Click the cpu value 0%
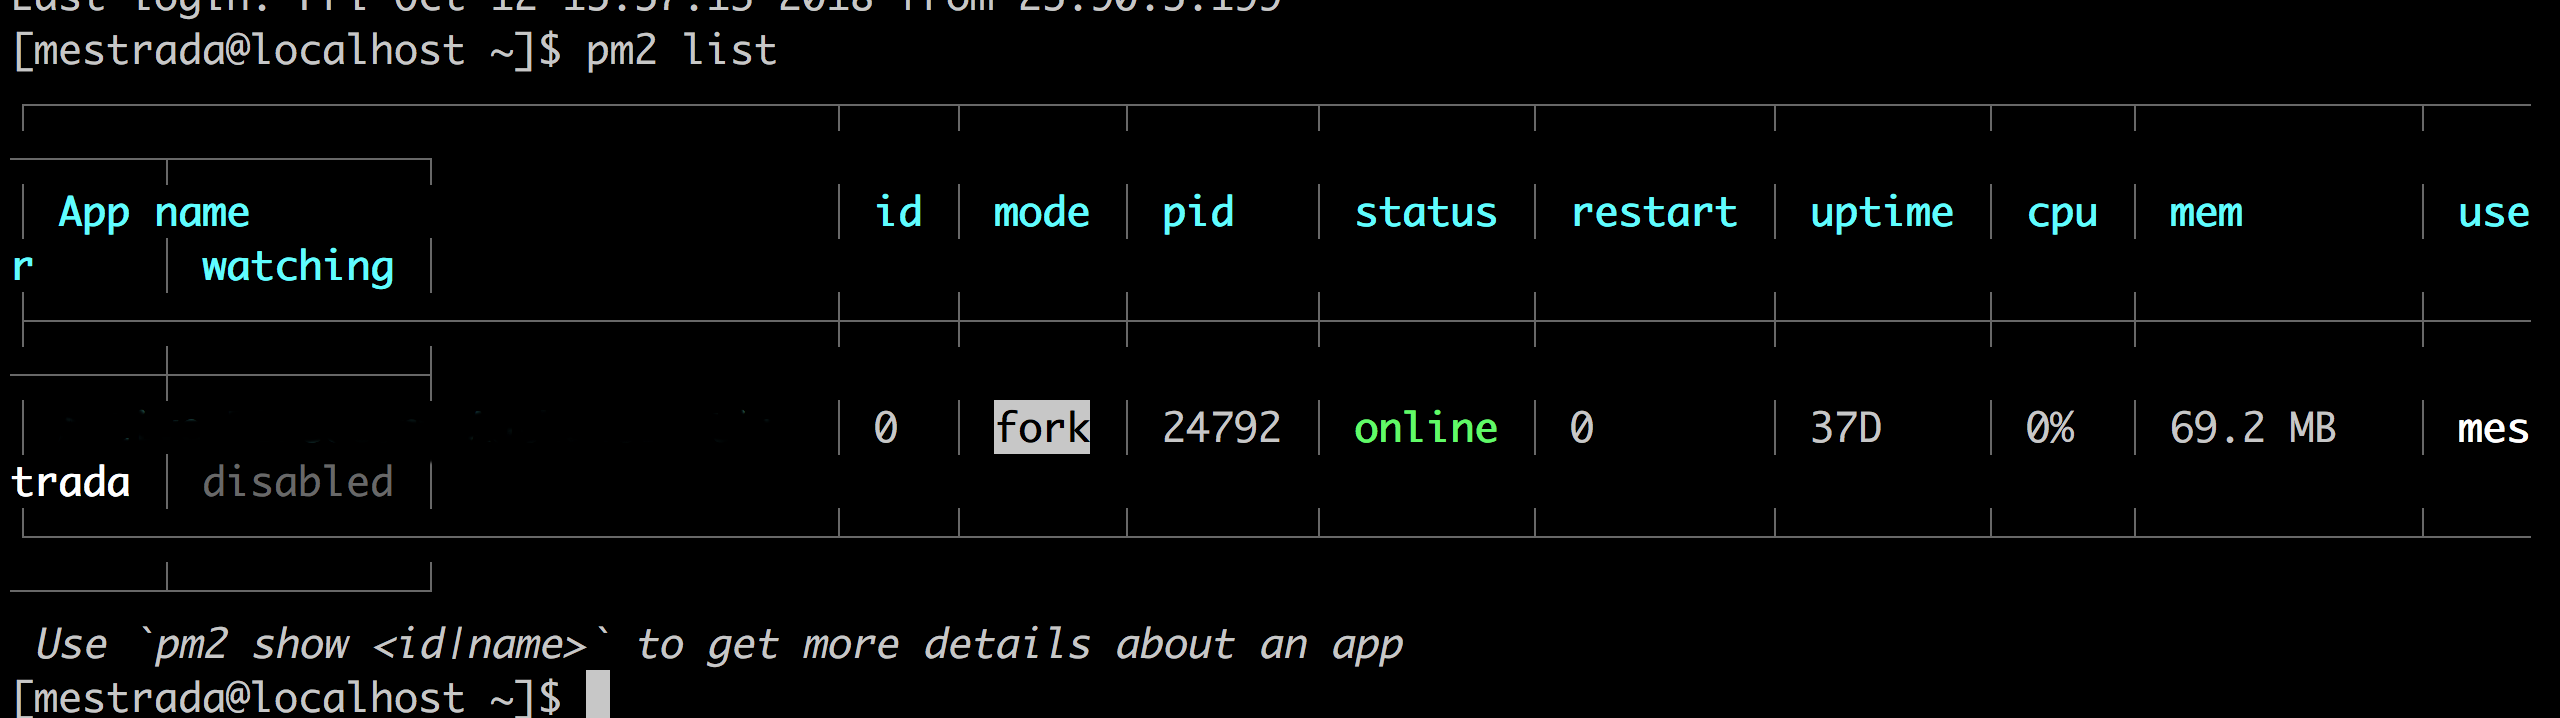This screenshot has height=718, width=2560. (2050, 428)
